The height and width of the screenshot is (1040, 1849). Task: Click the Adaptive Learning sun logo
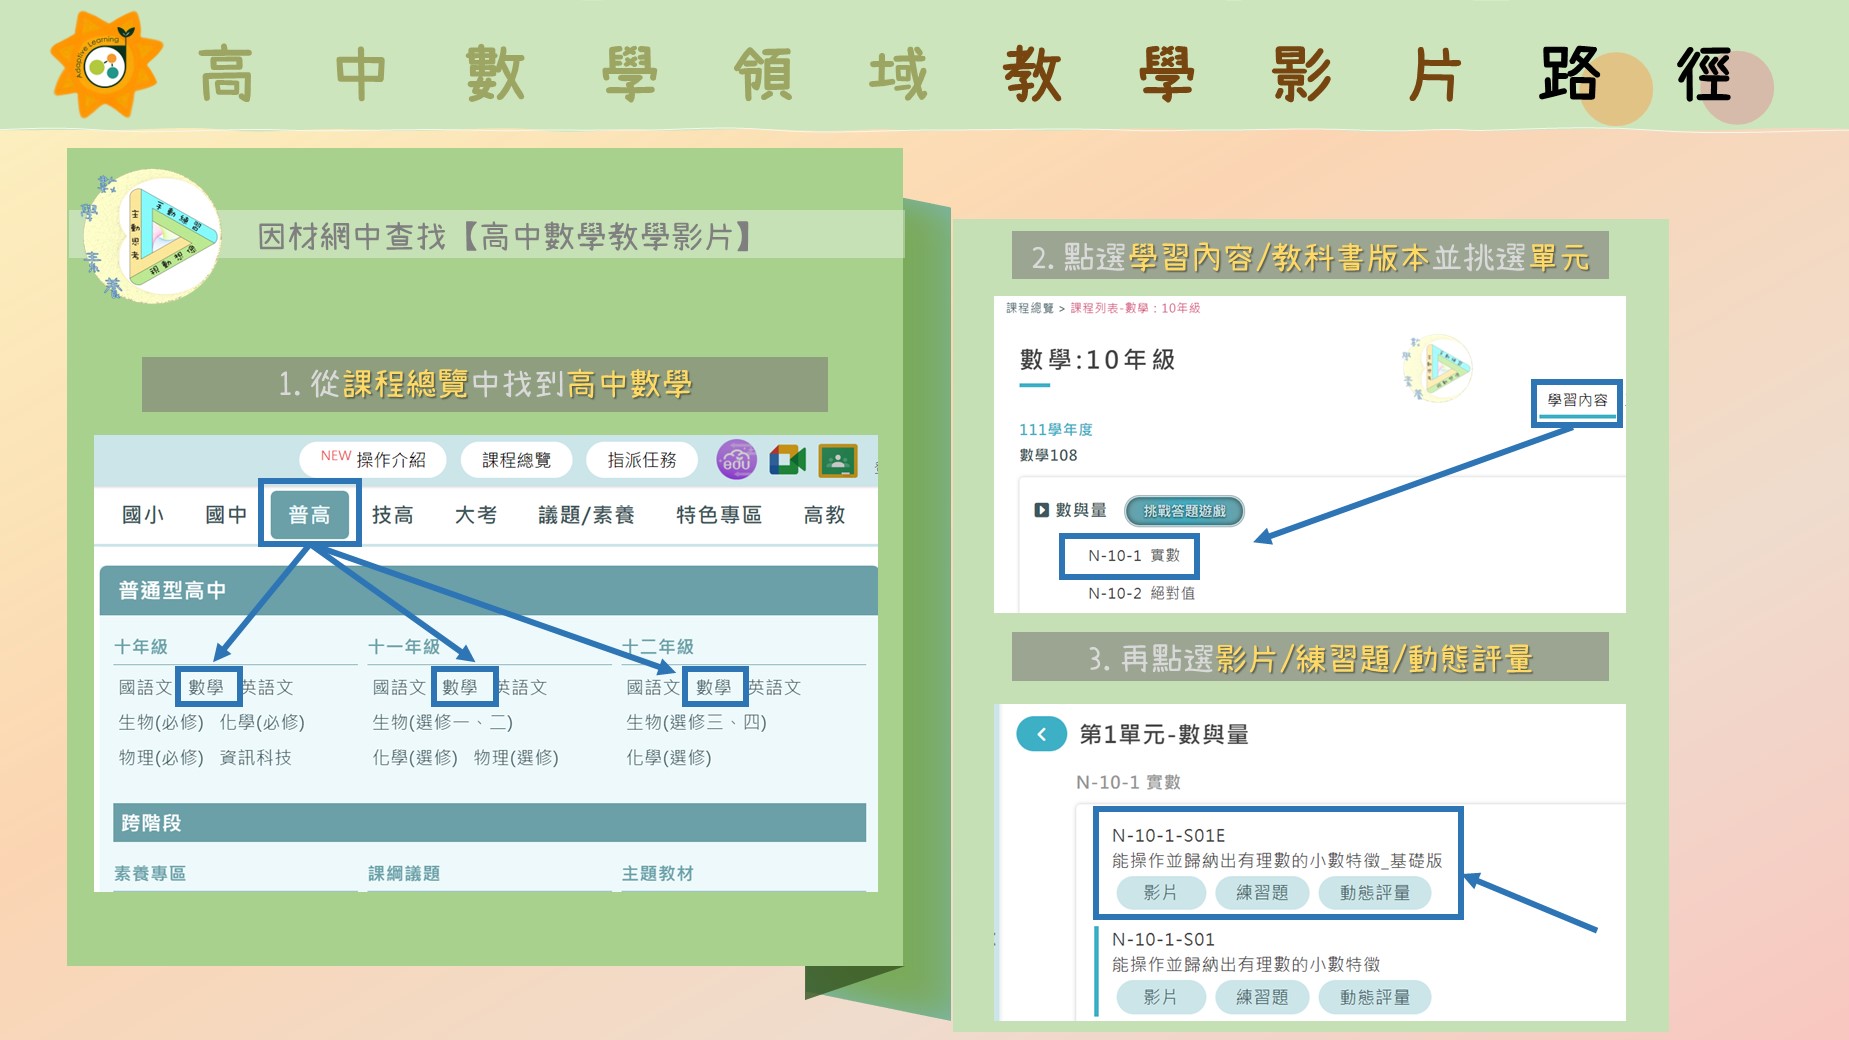click(106, 65)
